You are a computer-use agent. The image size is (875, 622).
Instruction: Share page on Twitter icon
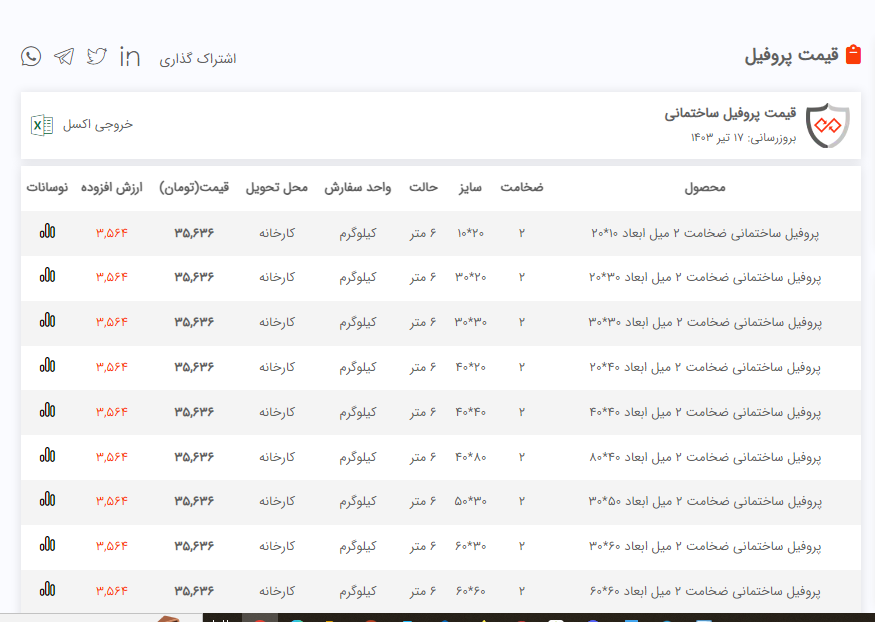pyautogui.click(x=97, y=56)
